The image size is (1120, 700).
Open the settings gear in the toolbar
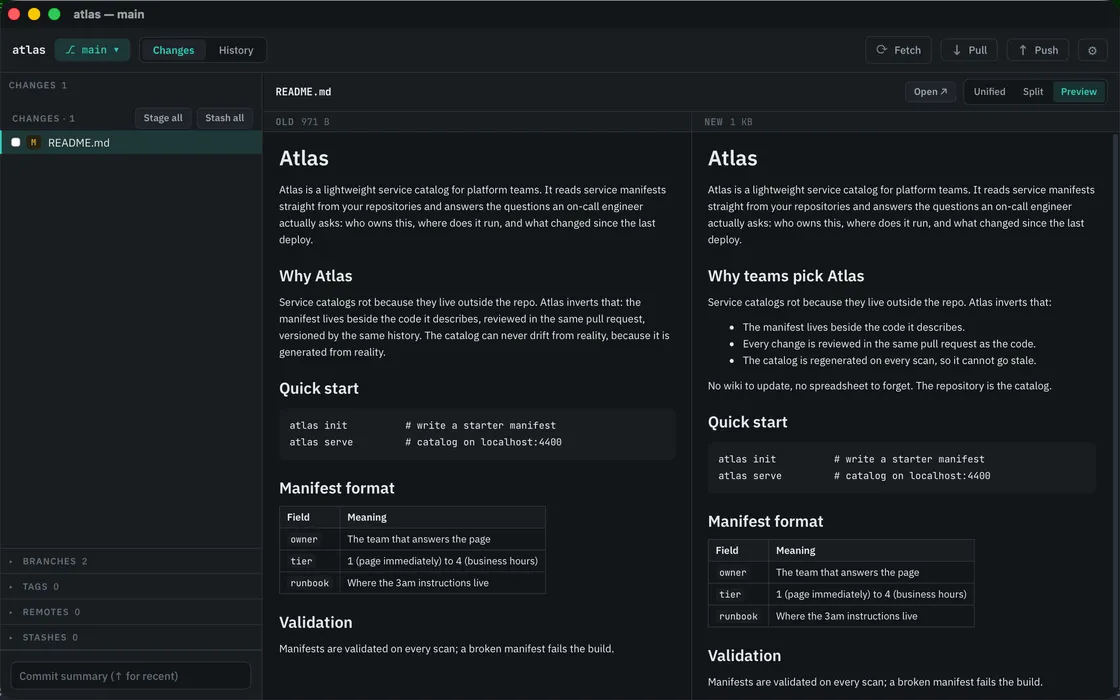point(1091,50)
